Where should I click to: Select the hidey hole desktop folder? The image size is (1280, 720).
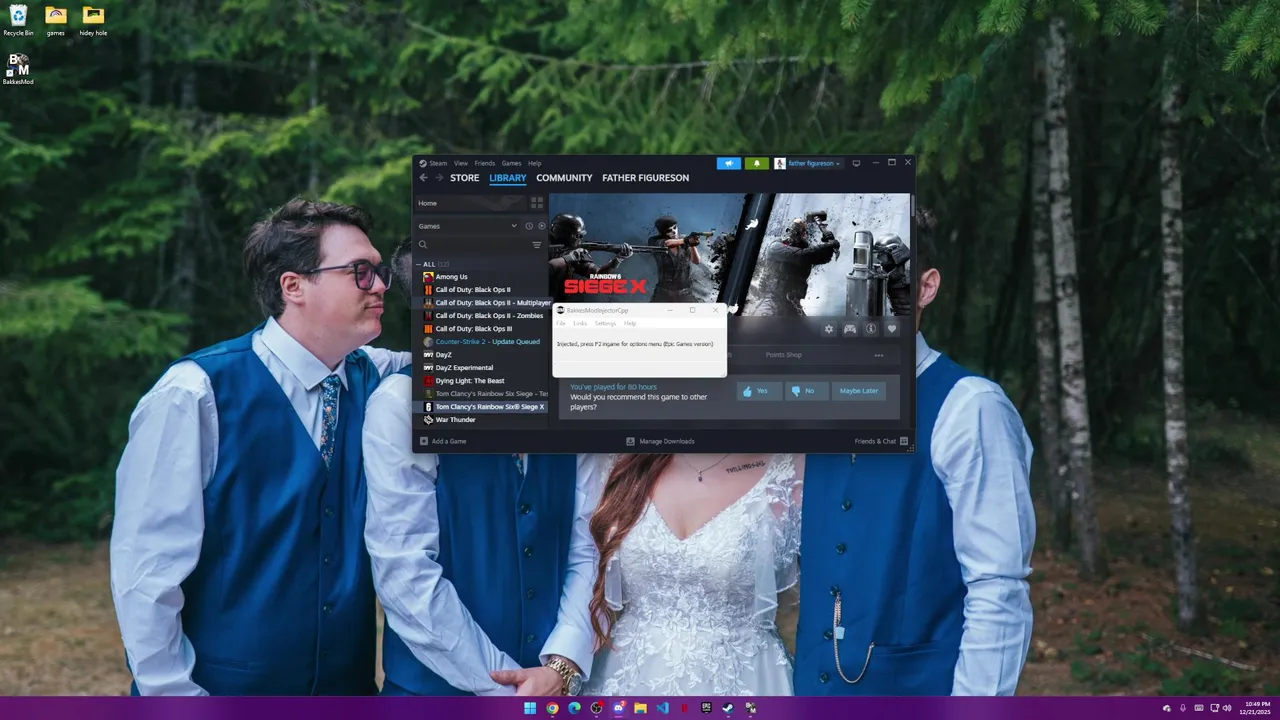[x=93, y=20]
